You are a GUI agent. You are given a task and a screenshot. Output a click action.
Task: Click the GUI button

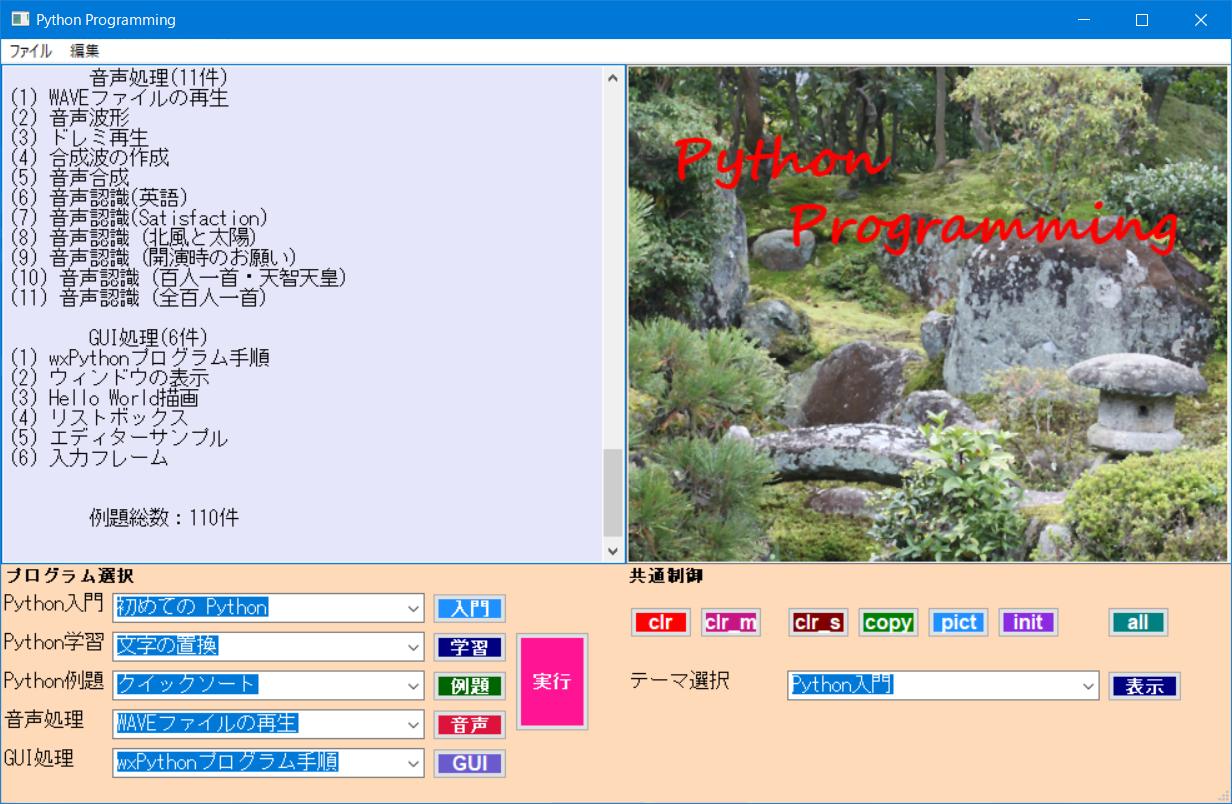[469, 763]
